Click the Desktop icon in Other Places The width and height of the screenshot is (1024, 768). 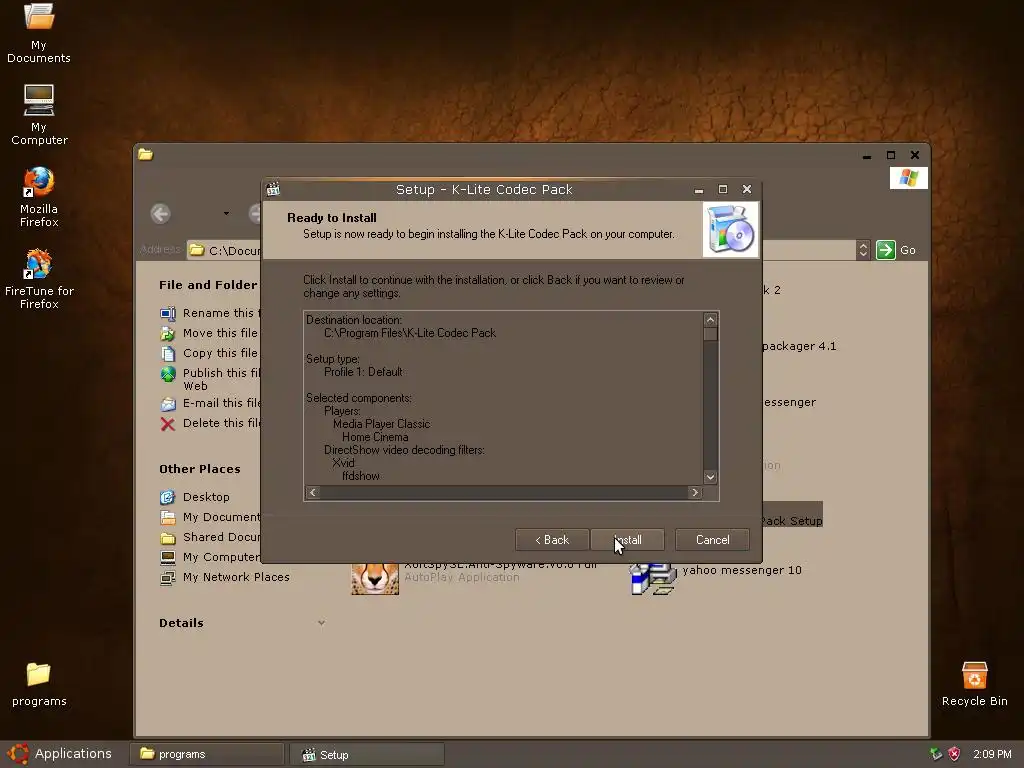click(168, 498)
